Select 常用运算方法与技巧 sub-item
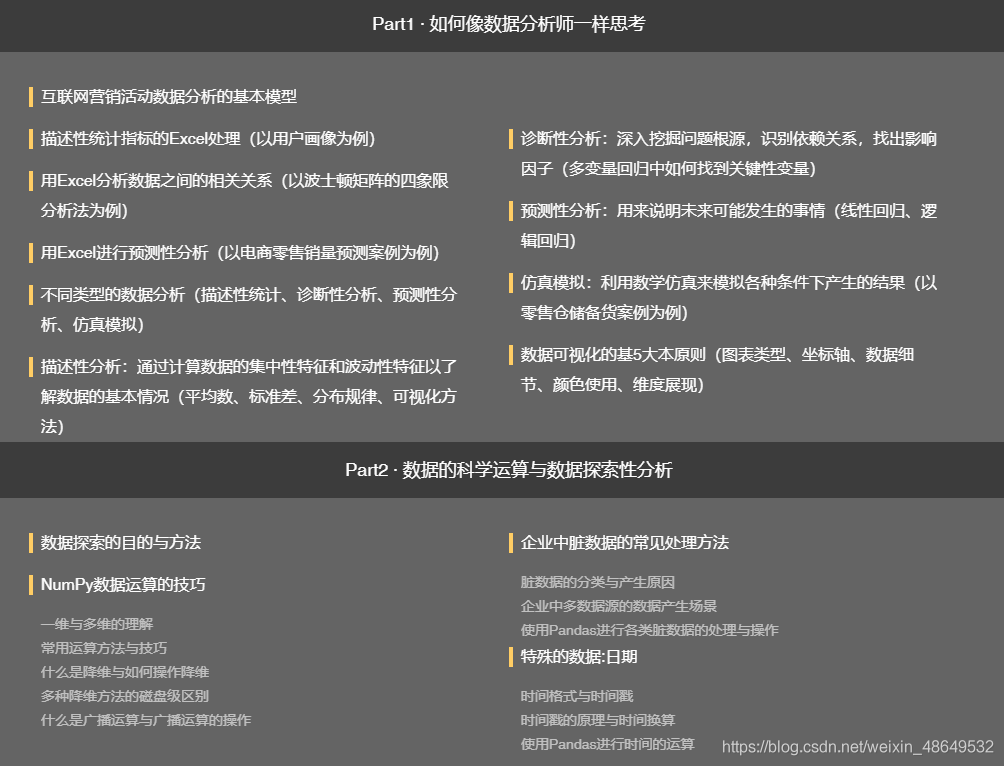The height and width of the screenshot is (766, 1004). coord(104,648)
